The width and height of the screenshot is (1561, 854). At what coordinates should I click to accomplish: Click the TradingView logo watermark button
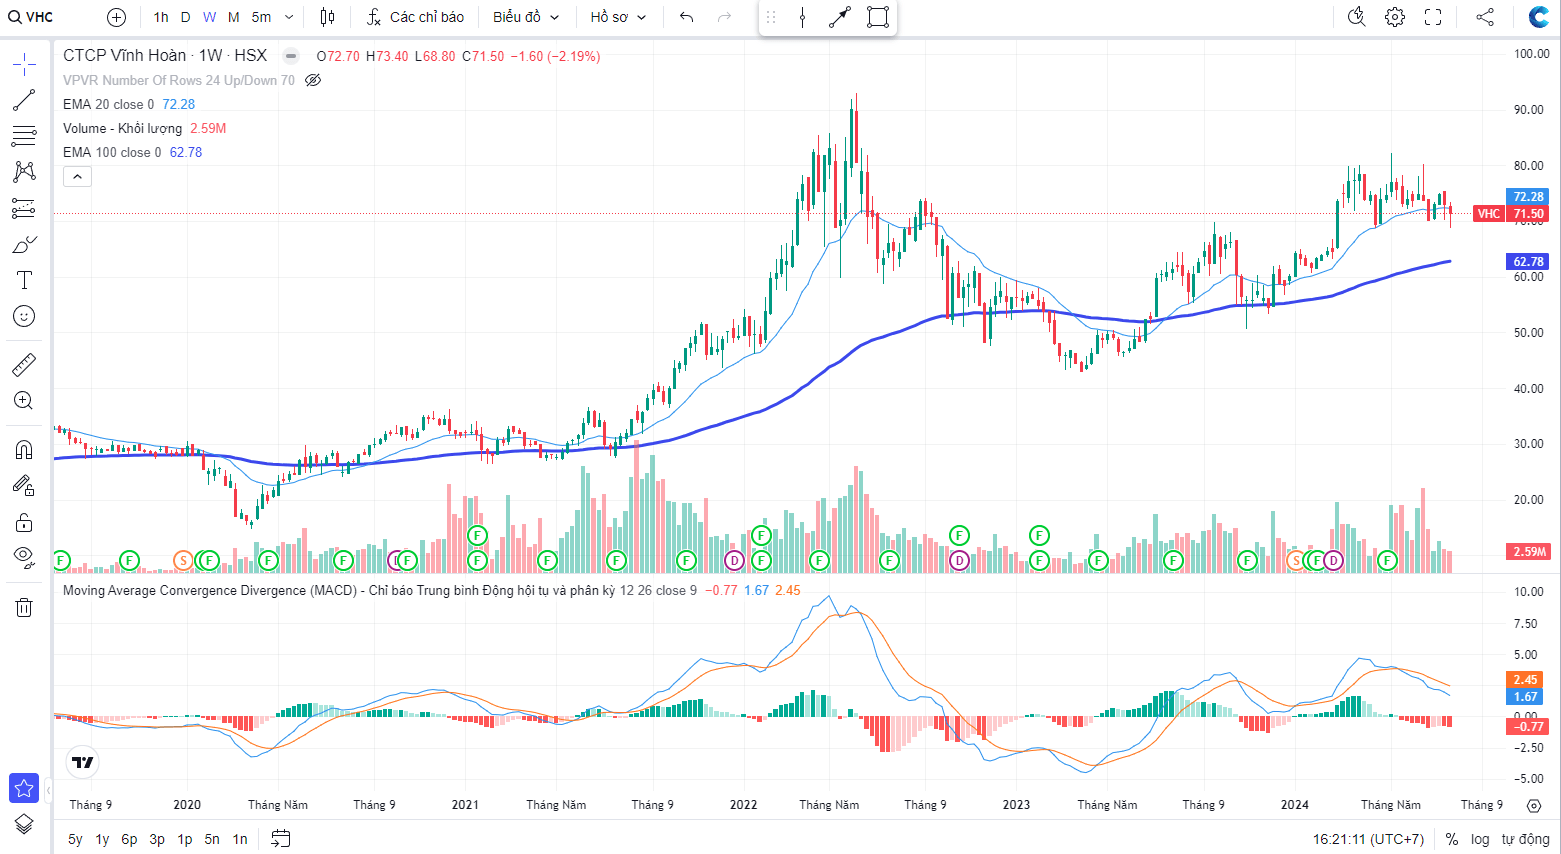pyautogui.click(x=83, y=762)
